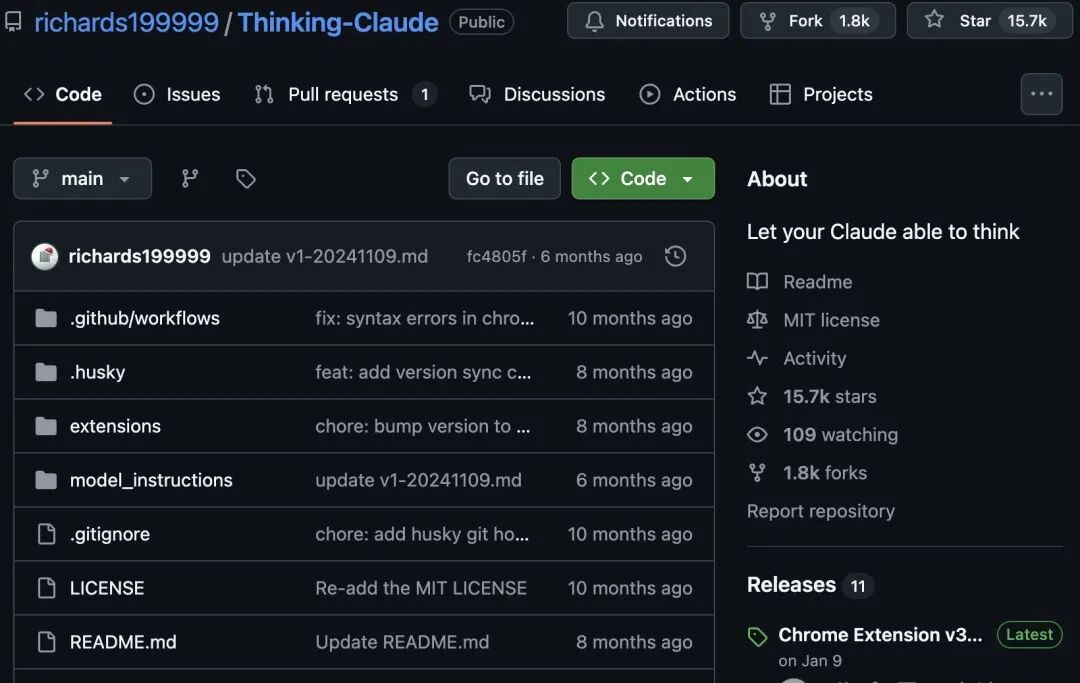The height and width of the screenshot is (683, 1080).
Task: Click richards199999 avatar in commit row
Action: coord(45,256)
